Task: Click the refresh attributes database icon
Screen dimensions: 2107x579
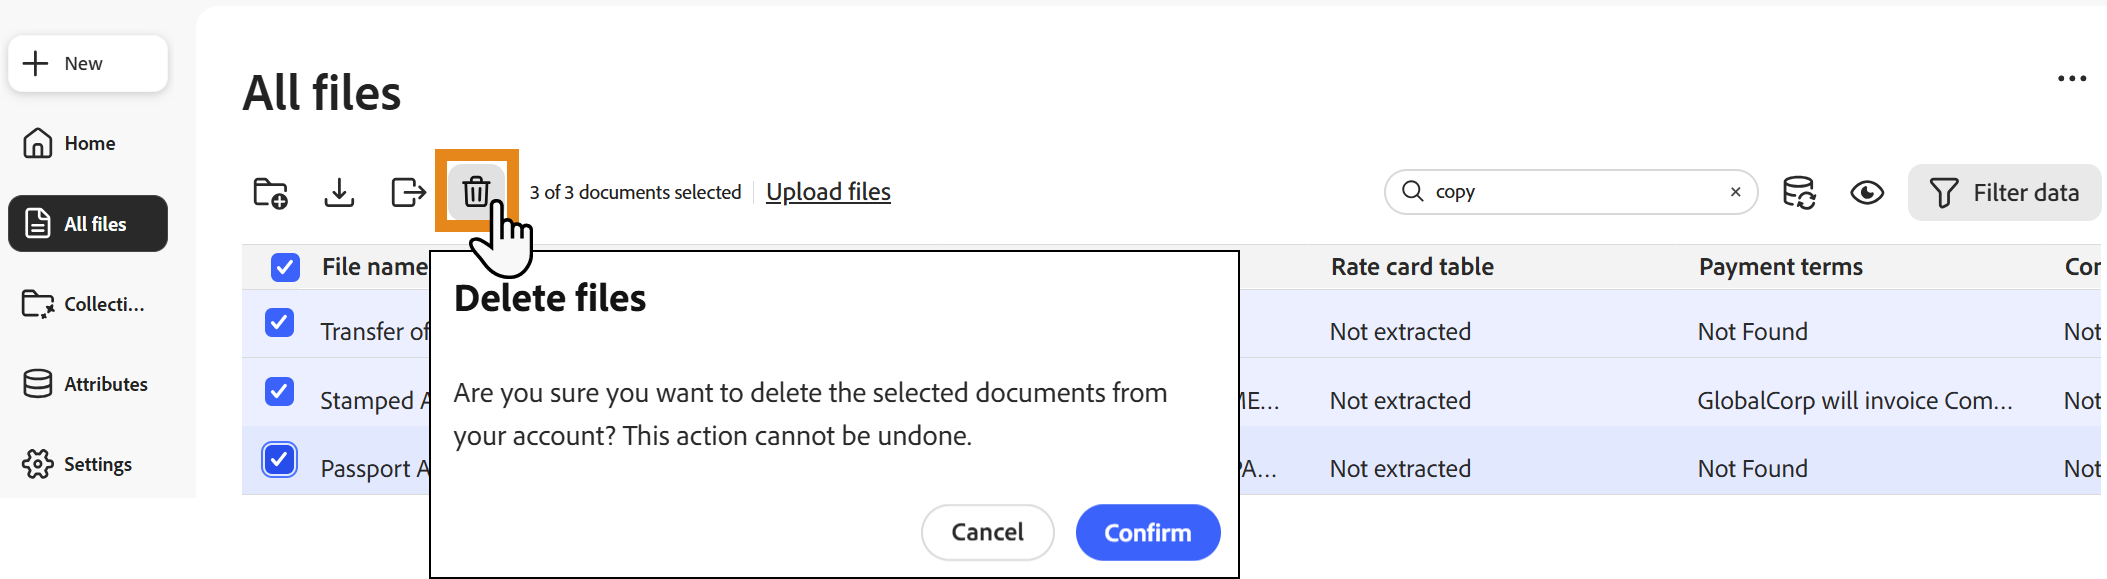Action: click(1799, 192)
